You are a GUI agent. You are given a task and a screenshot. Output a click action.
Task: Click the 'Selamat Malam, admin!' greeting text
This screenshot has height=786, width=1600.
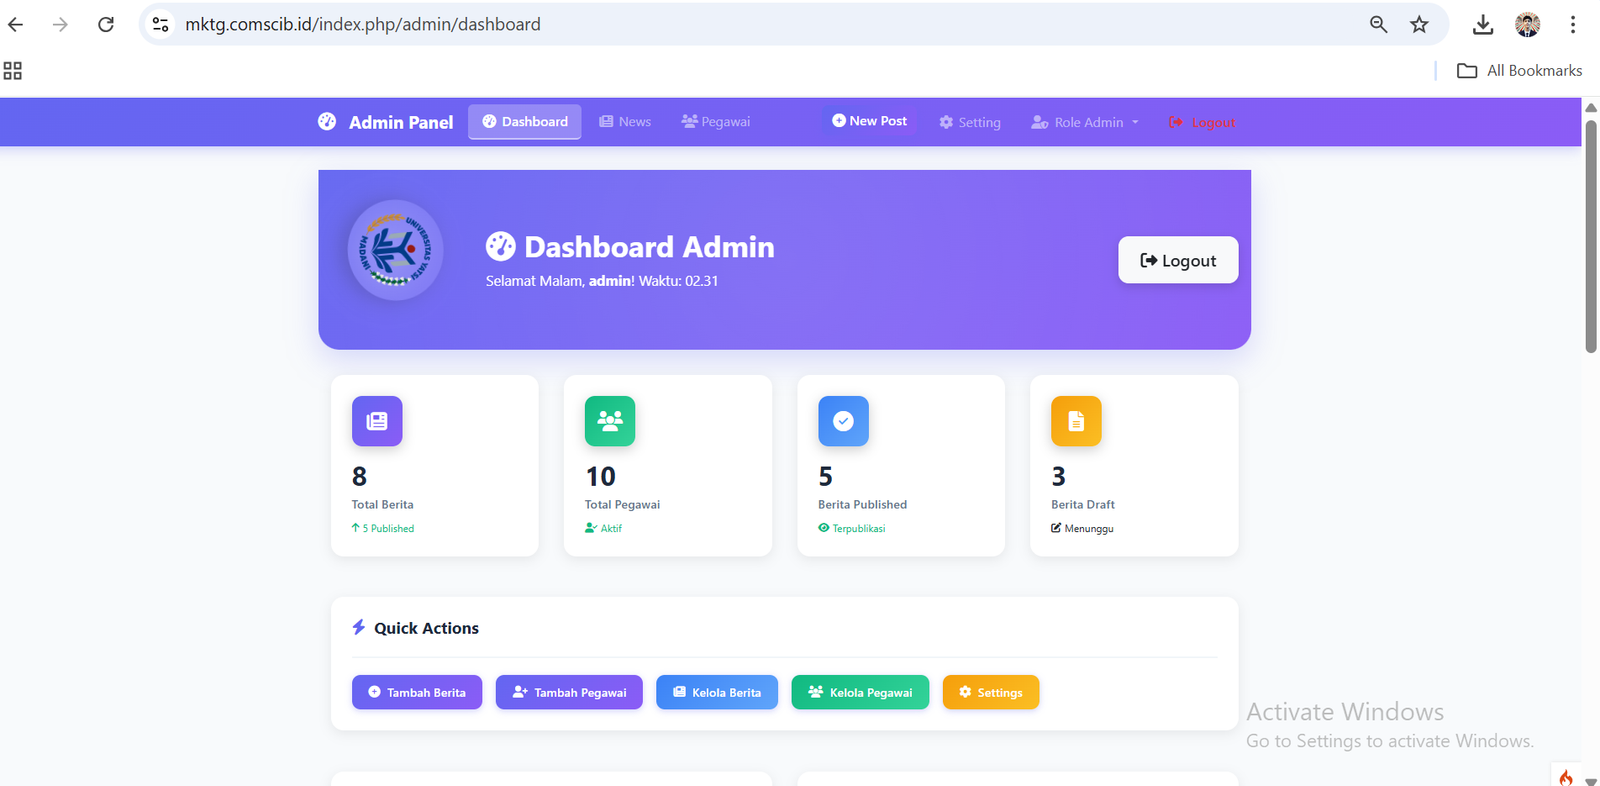coord(560,281)
